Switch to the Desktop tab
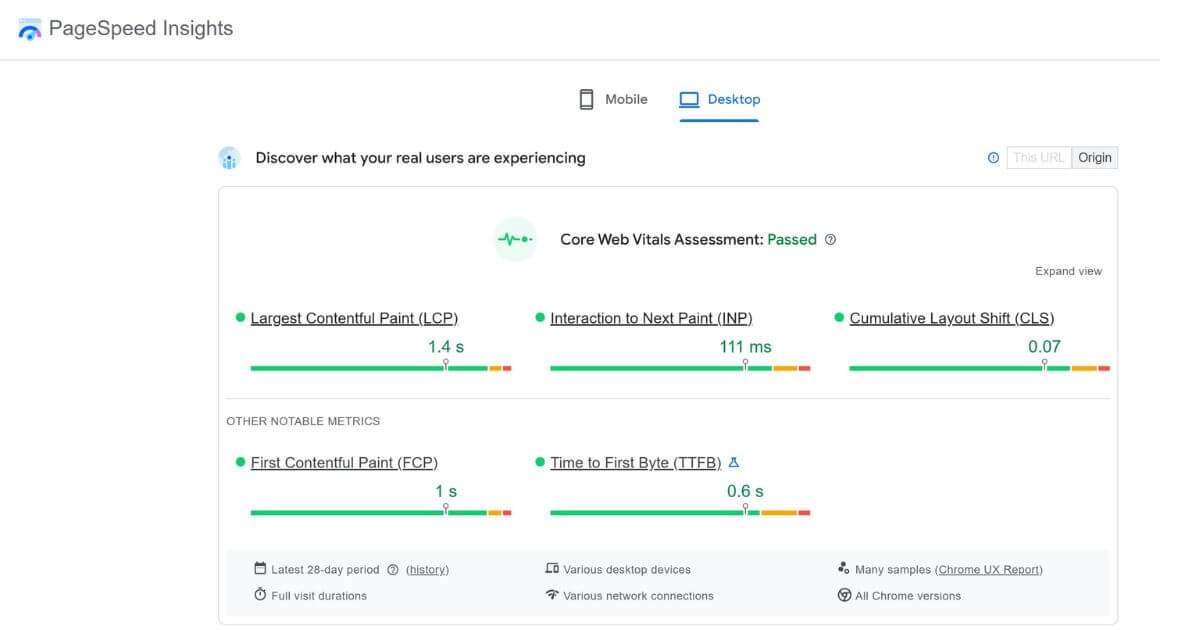 pyautogui.click(x=735, y=98)
